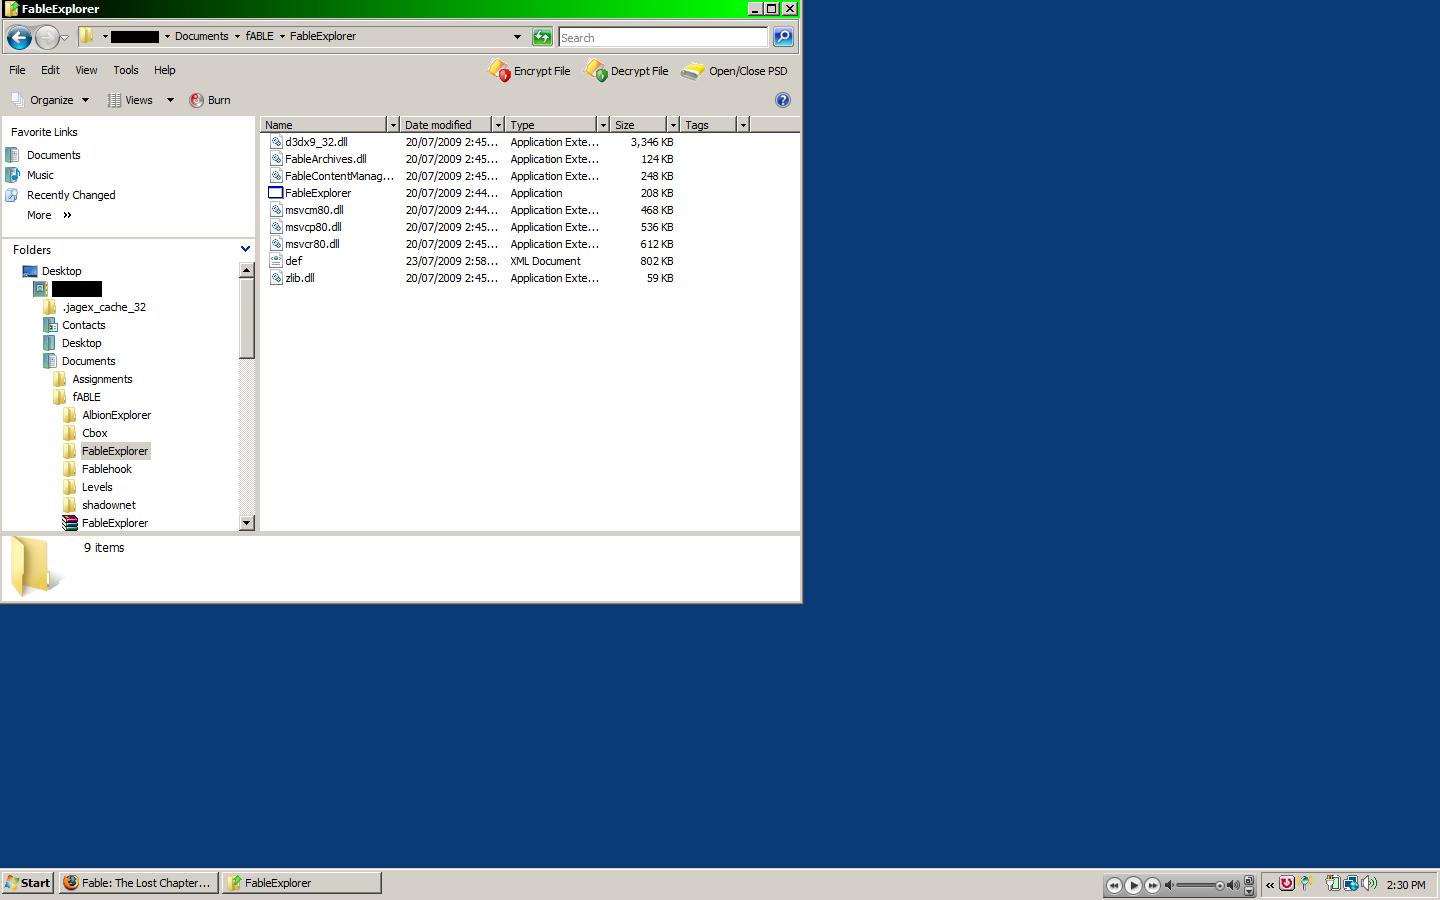Viewport: 1440px width, 900px height.
Task: Adjust the media player volume slider
Action: pyautogui.click(x=1201, y=885)
